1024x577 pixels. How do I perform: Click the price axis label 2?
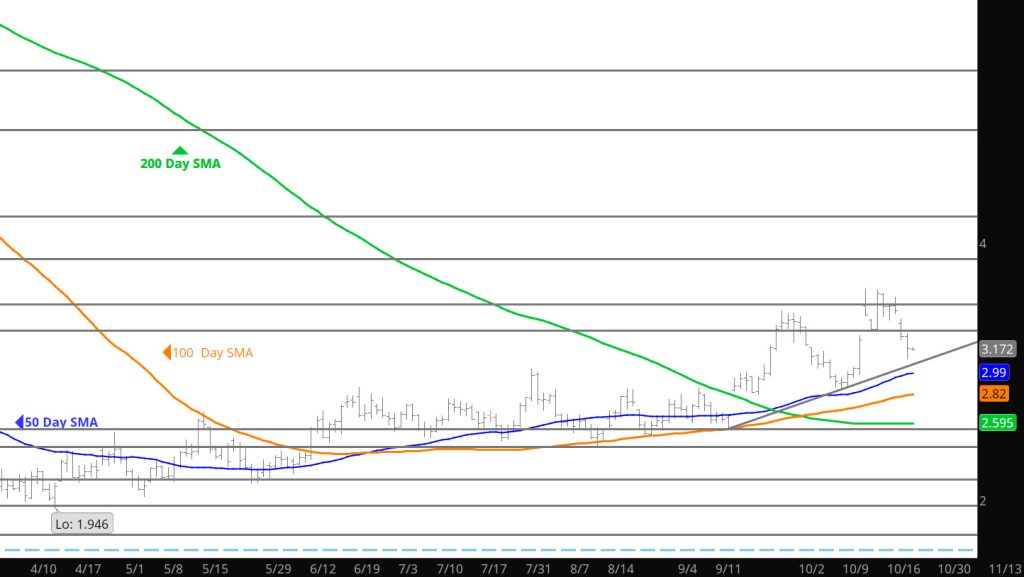[983, 501]
